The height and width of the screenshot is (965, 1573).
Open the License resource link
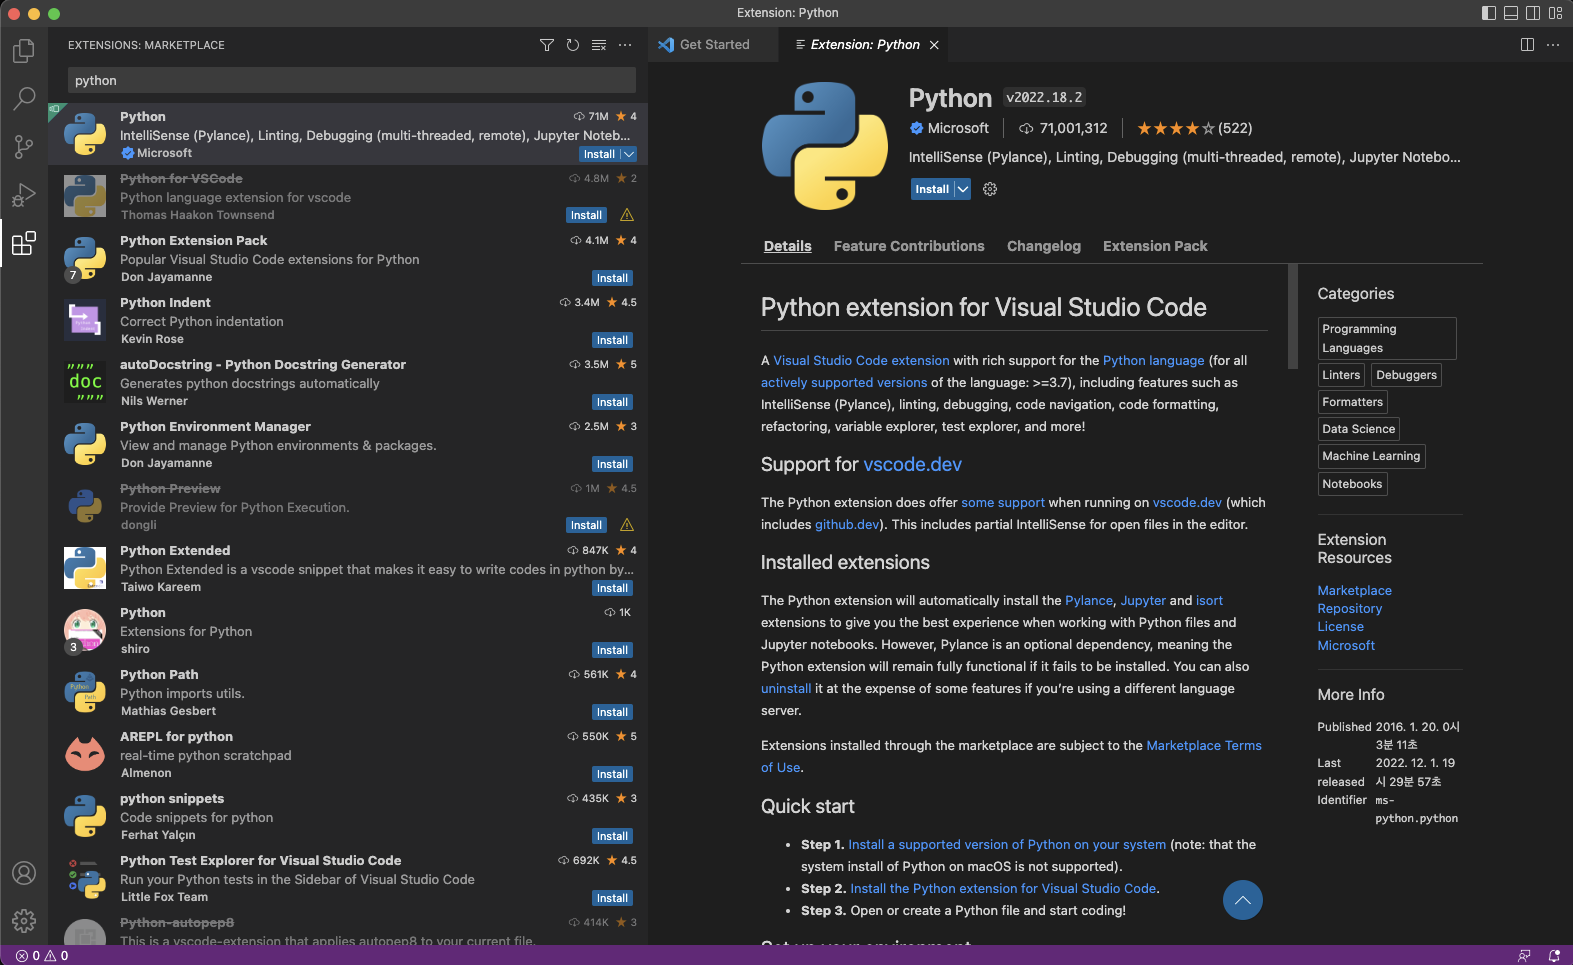1340,627
